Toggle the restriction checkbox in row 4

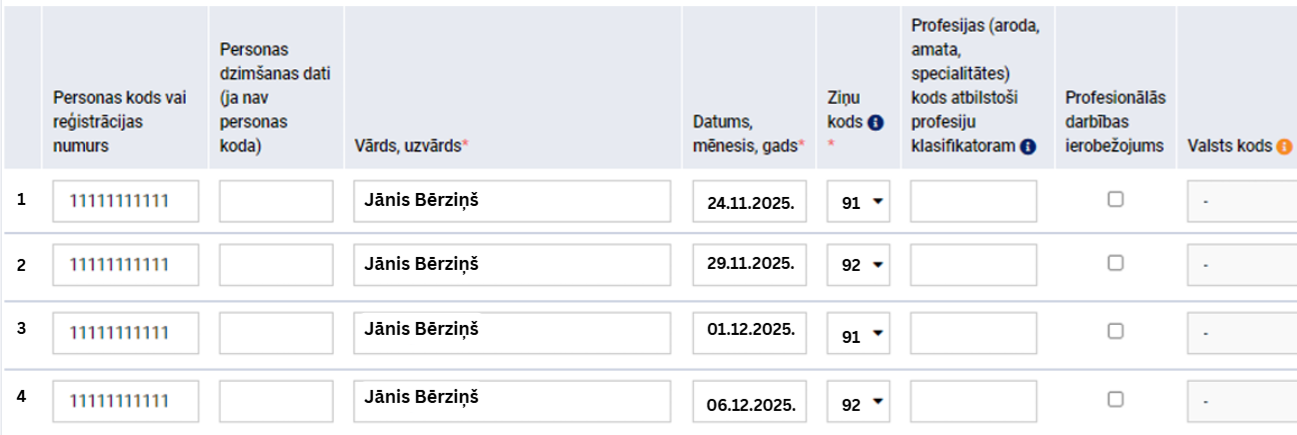[1115, 399]
